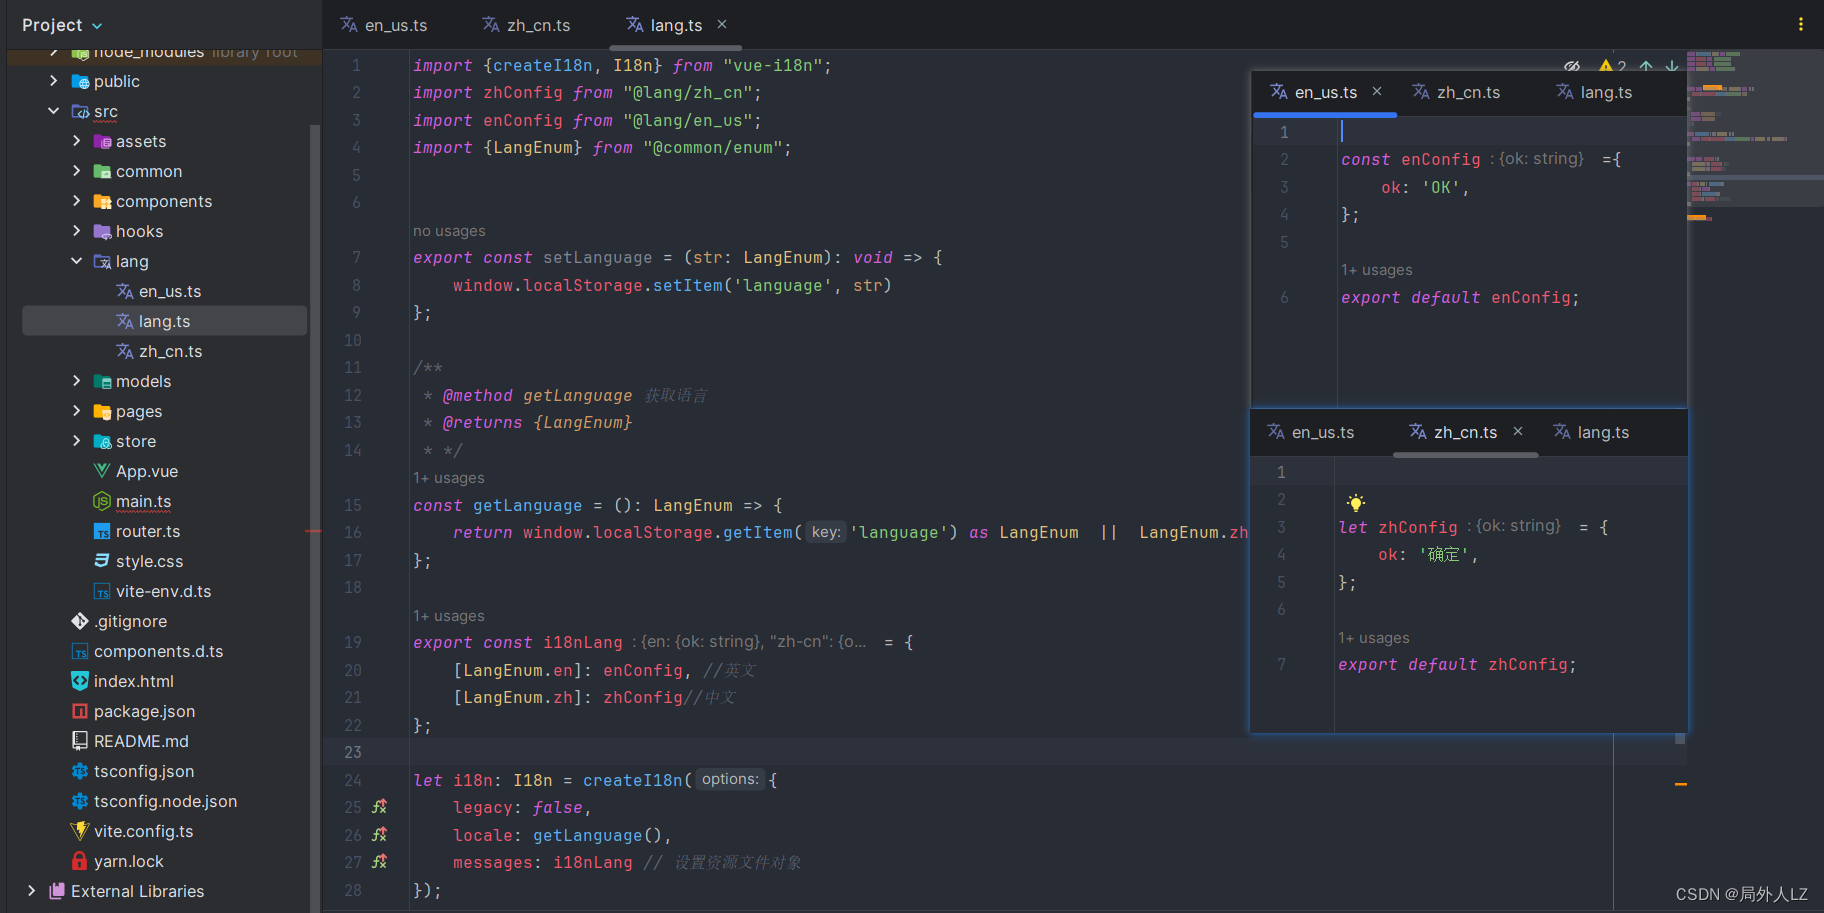
Task: Click the code minimap on right edge
Action: tap(1754, 130)
